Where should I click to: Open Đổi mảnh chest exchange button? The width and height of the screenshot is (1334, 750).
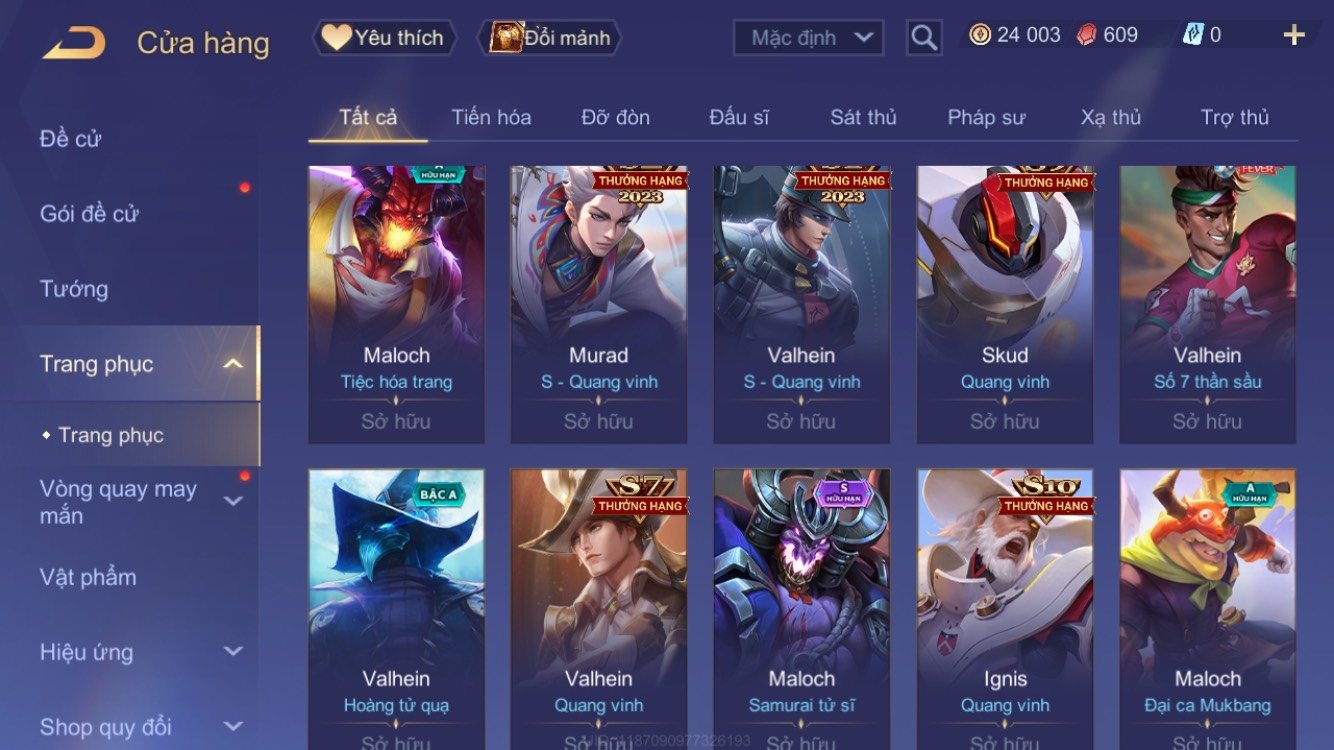tap(553, 38)
